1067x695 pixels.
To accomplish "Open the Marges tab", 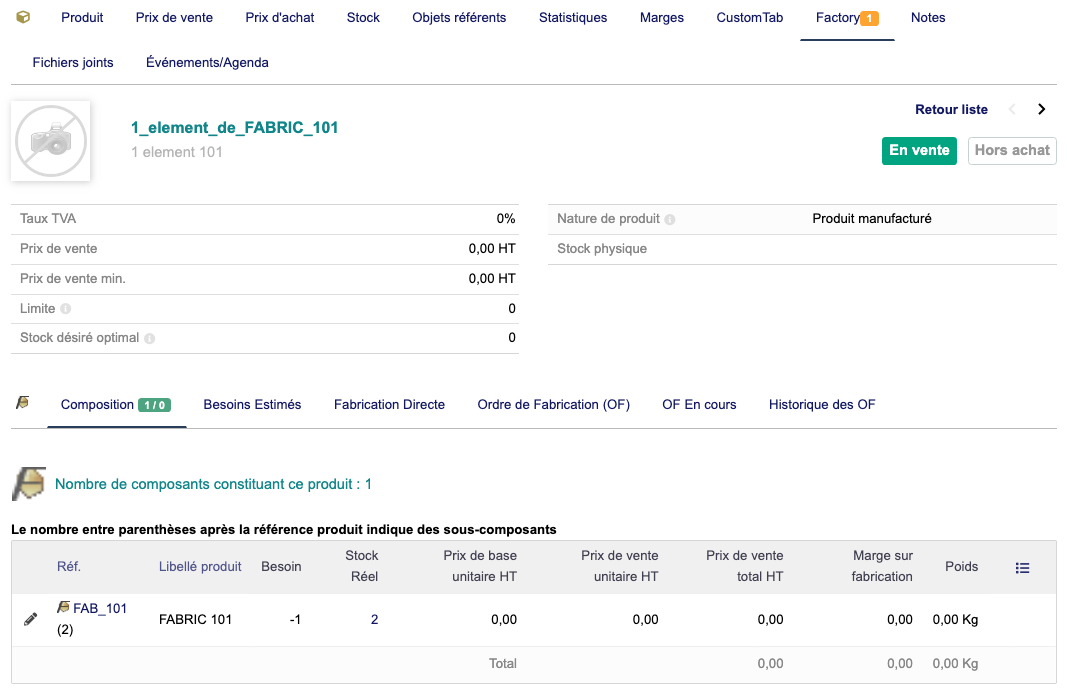I will pyautogui.click(x=661, y=18).
